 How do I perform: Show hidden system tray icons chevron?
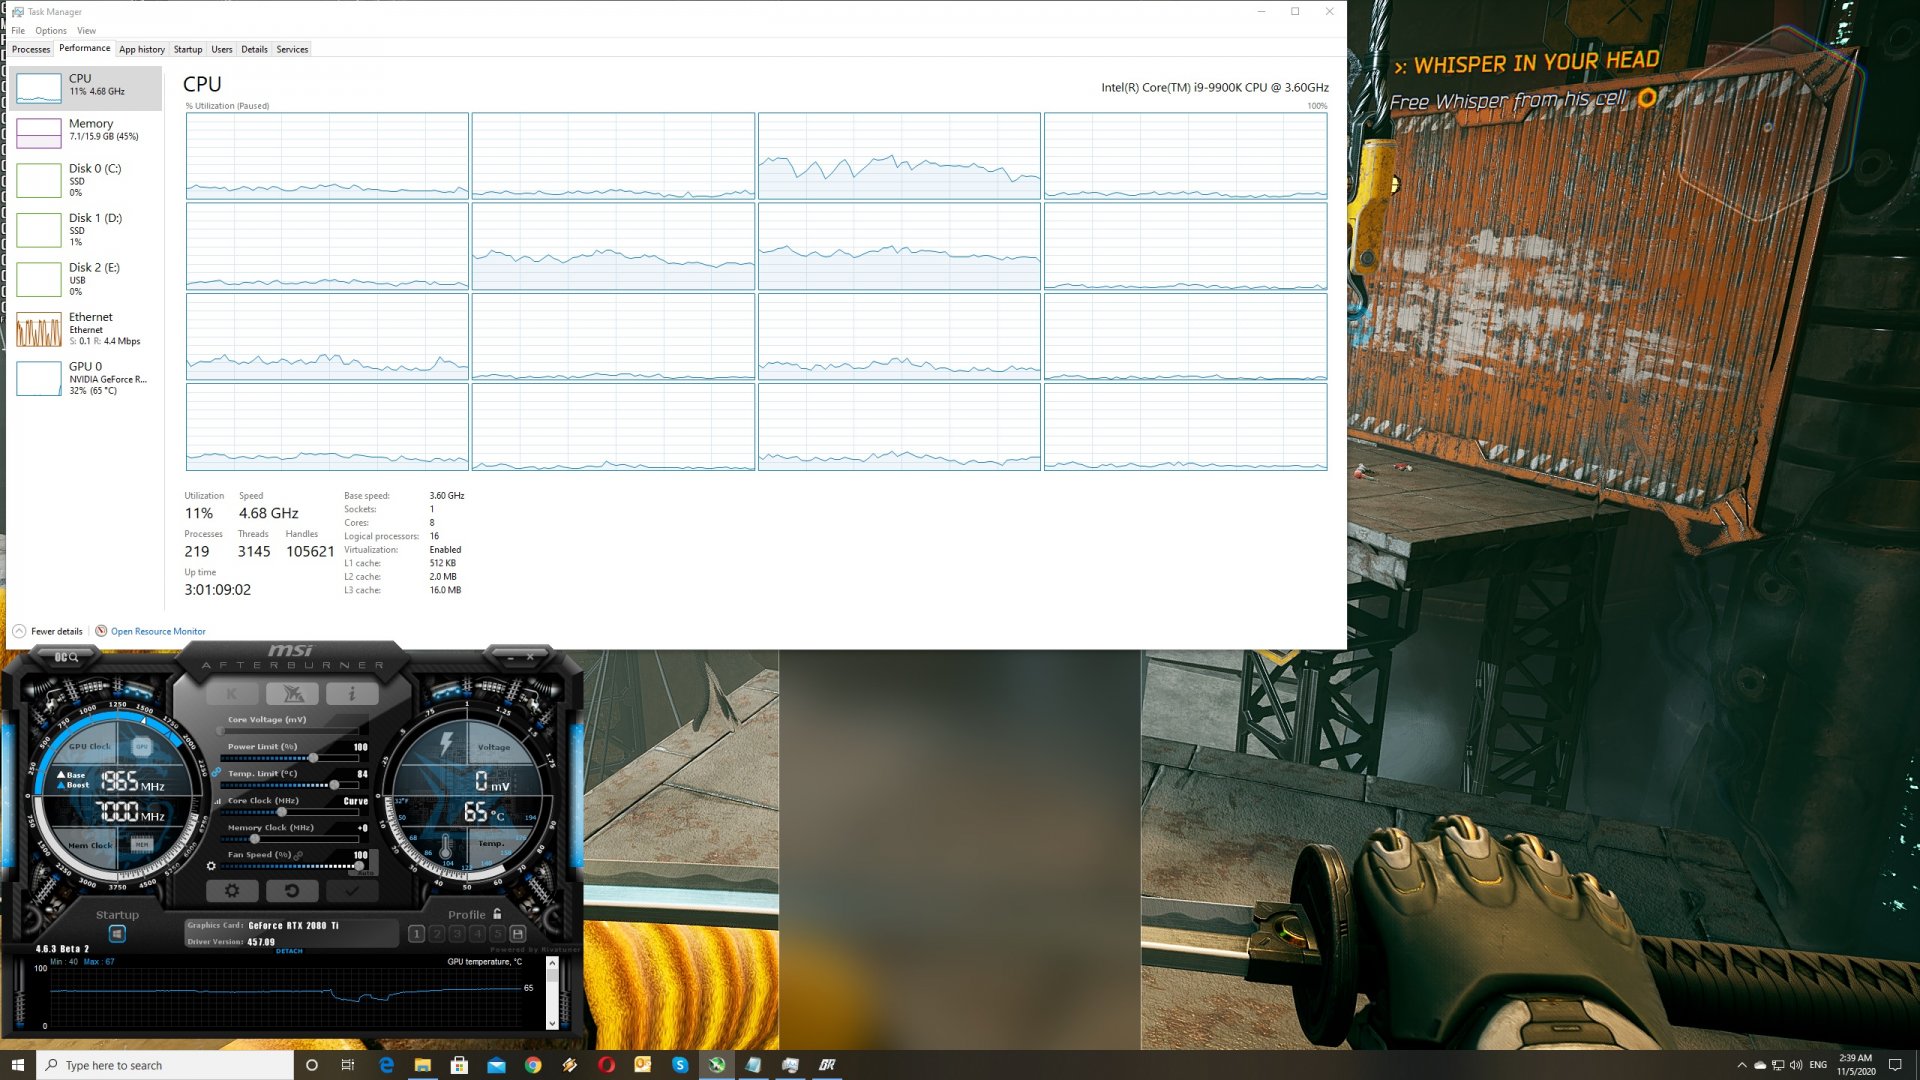coord(1742,1065)
